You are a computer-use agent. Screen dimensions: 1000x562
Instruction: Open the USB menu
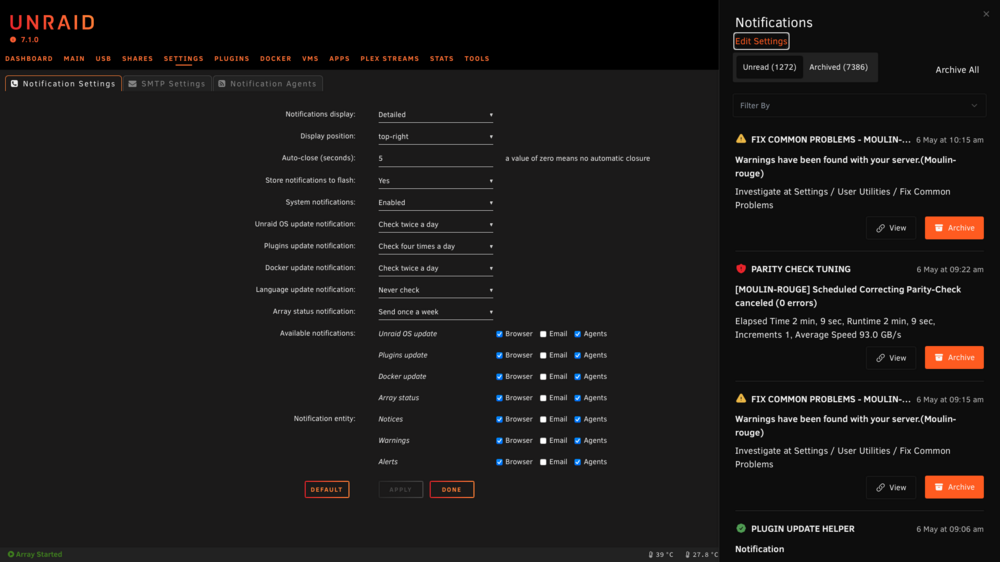tap(103, 59)
